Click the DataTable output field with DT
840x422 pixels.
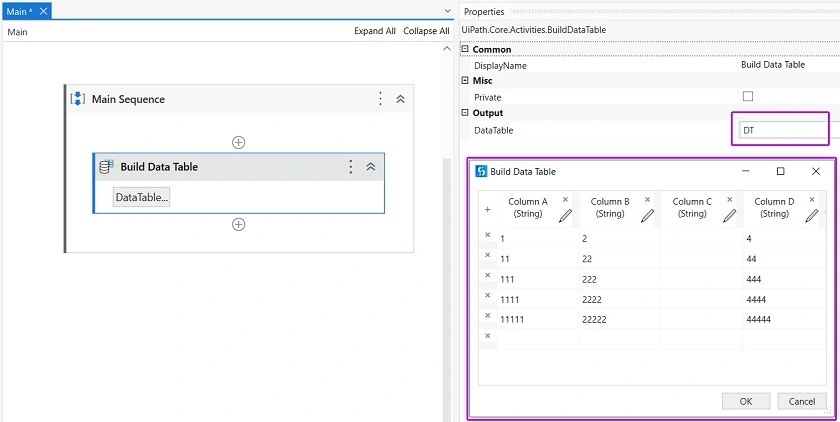click(784, 130)
